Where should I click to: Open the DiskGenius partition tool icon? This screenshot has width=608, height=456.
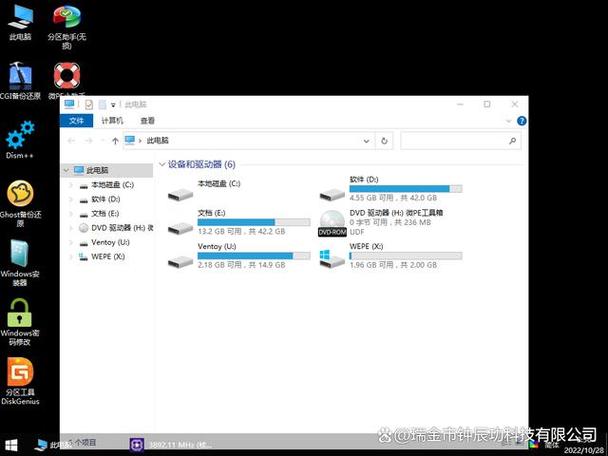[19, 373]
